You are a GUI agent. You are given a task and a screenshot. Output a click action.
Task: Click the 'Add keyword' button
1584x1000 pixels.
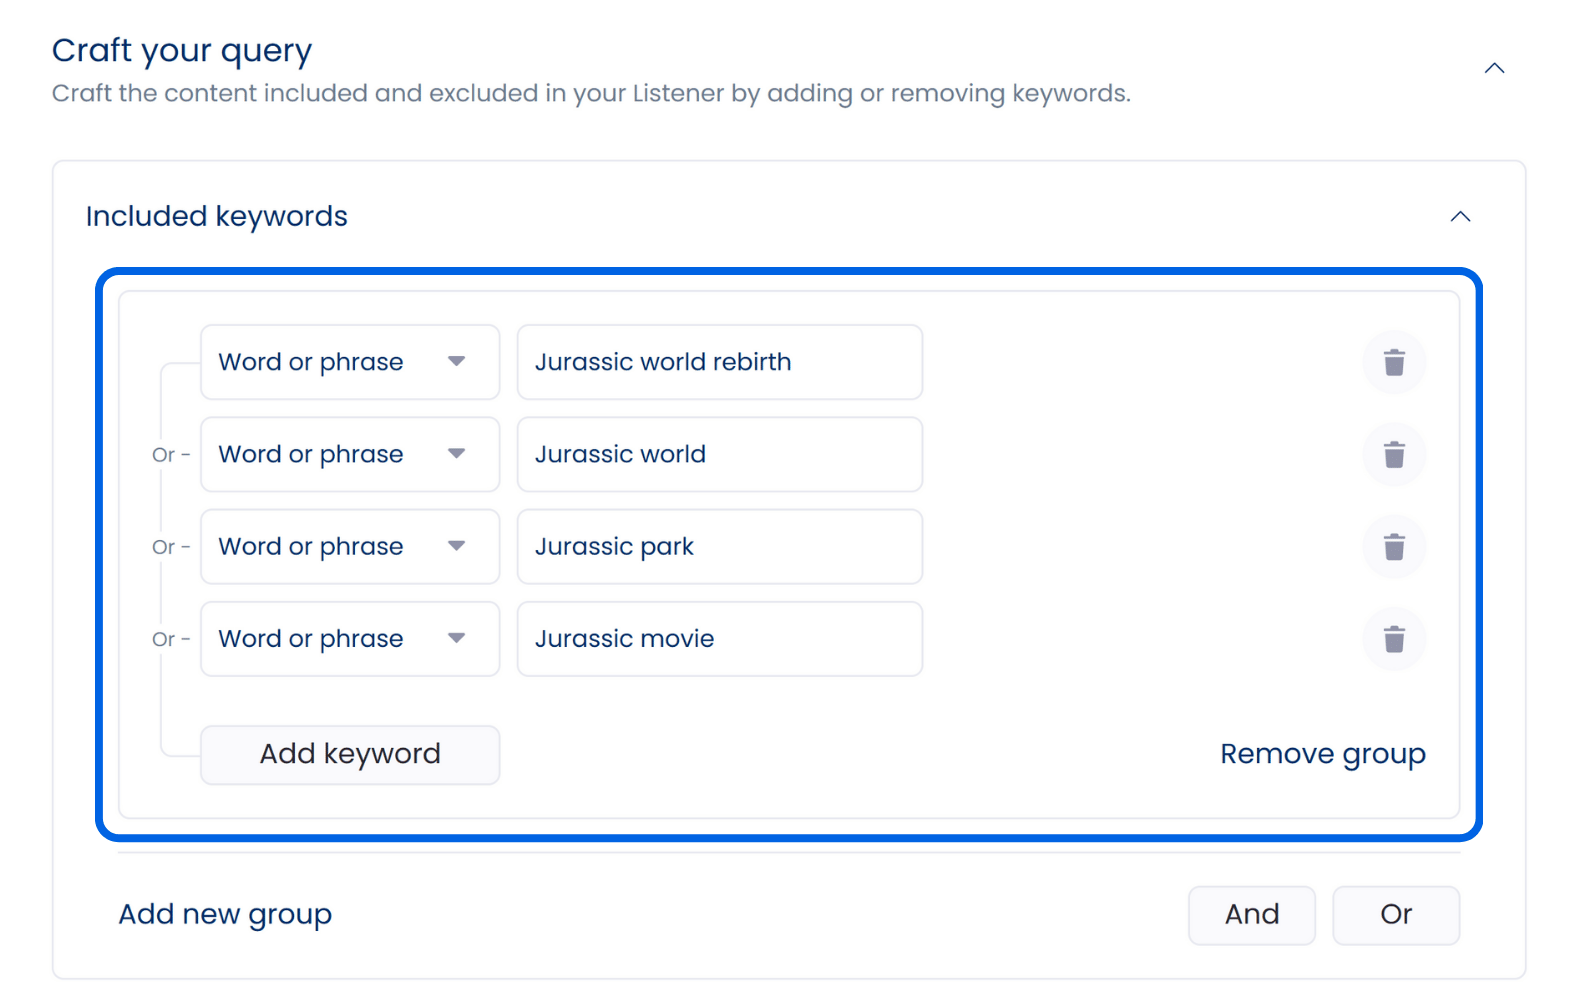point(350,754)
